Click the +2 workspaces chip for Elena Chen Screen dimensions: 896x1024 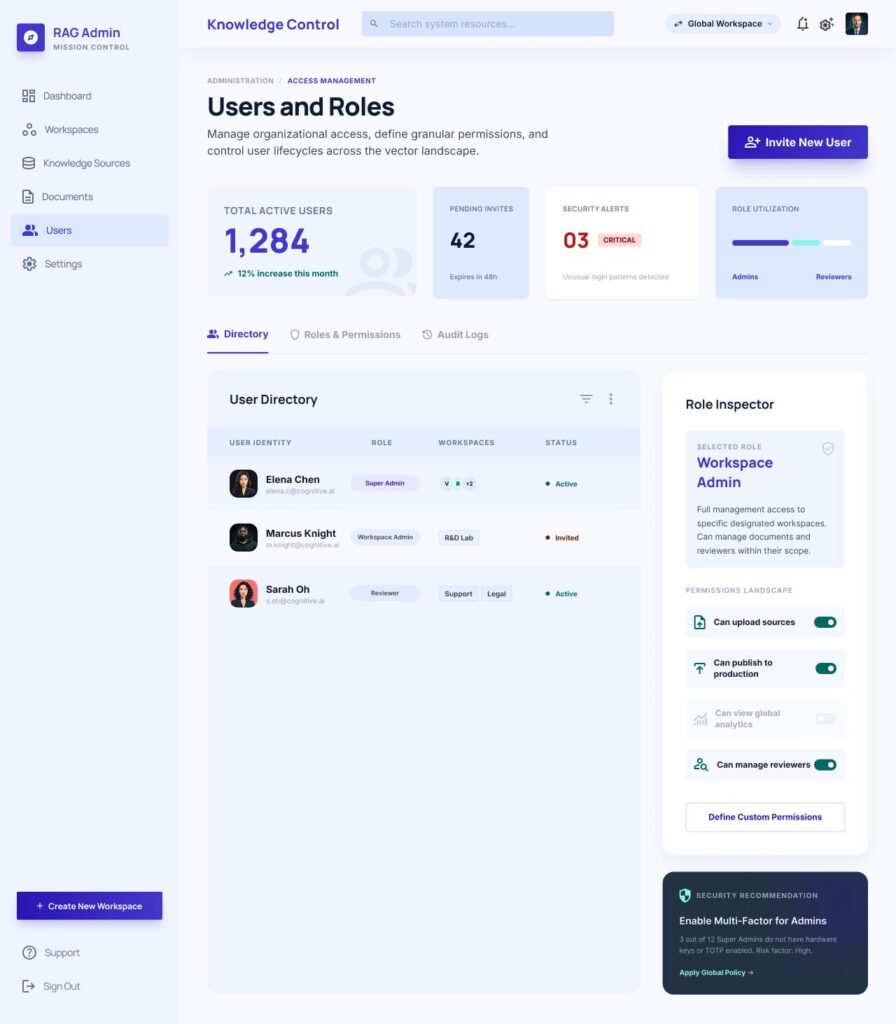coord(469,484)
